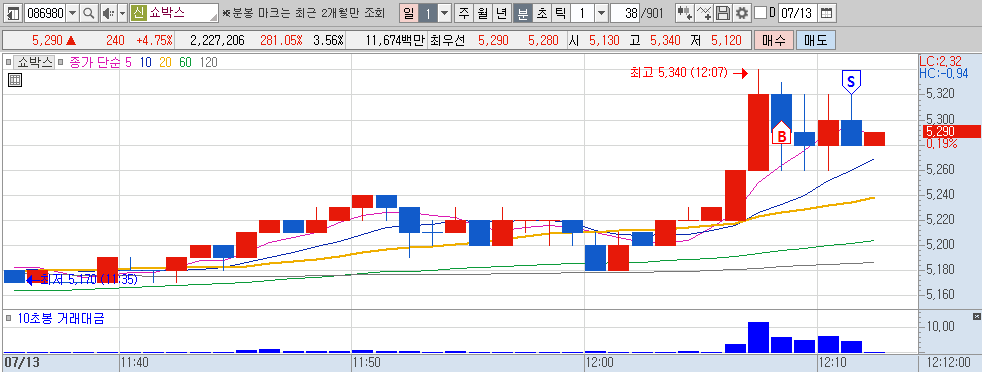Viewport: 982px width, 372px height.
Task: Click the 11,674백만 trading value
Action: [x=395, y=41]
